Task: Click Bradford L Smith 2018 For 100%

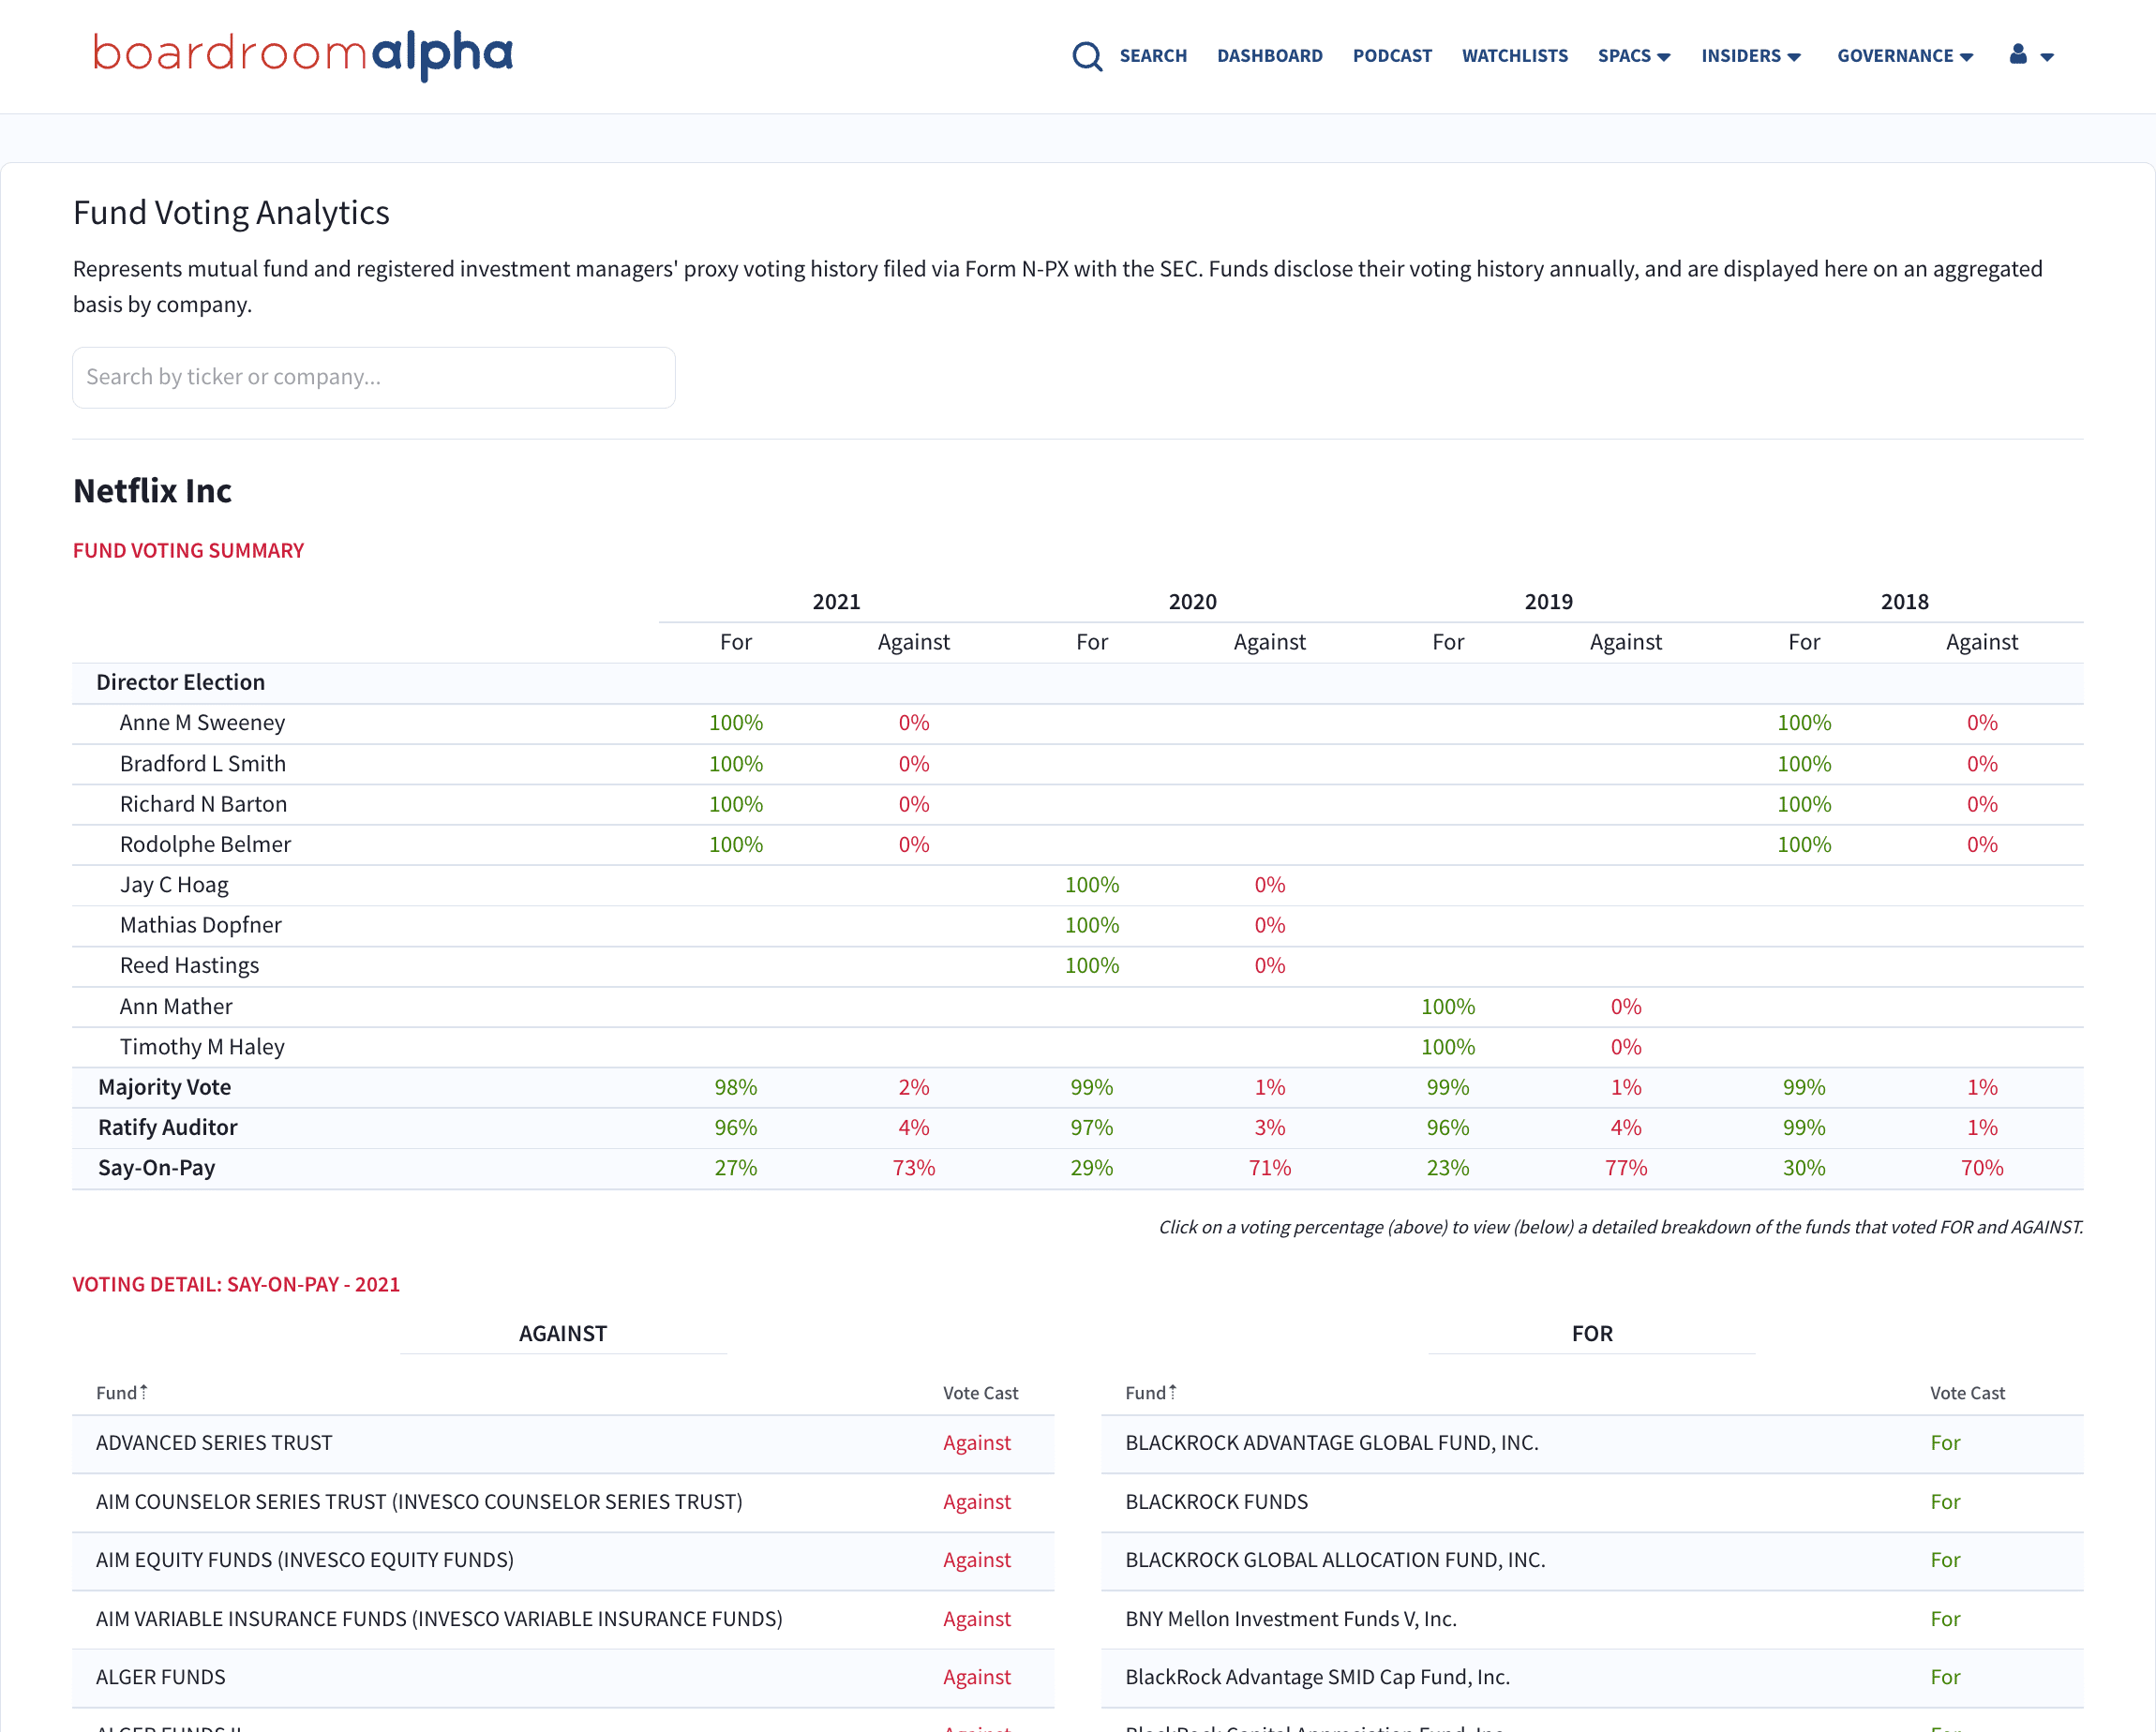Action: click(x=1804, y=763)
